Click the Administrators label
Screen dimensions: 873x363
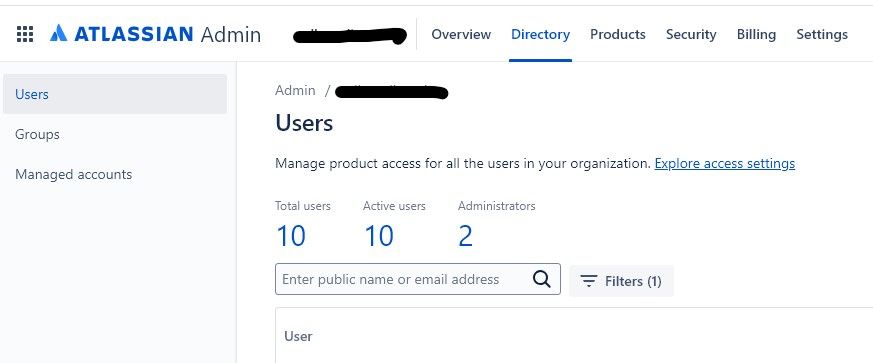click(x=497, y=206)
